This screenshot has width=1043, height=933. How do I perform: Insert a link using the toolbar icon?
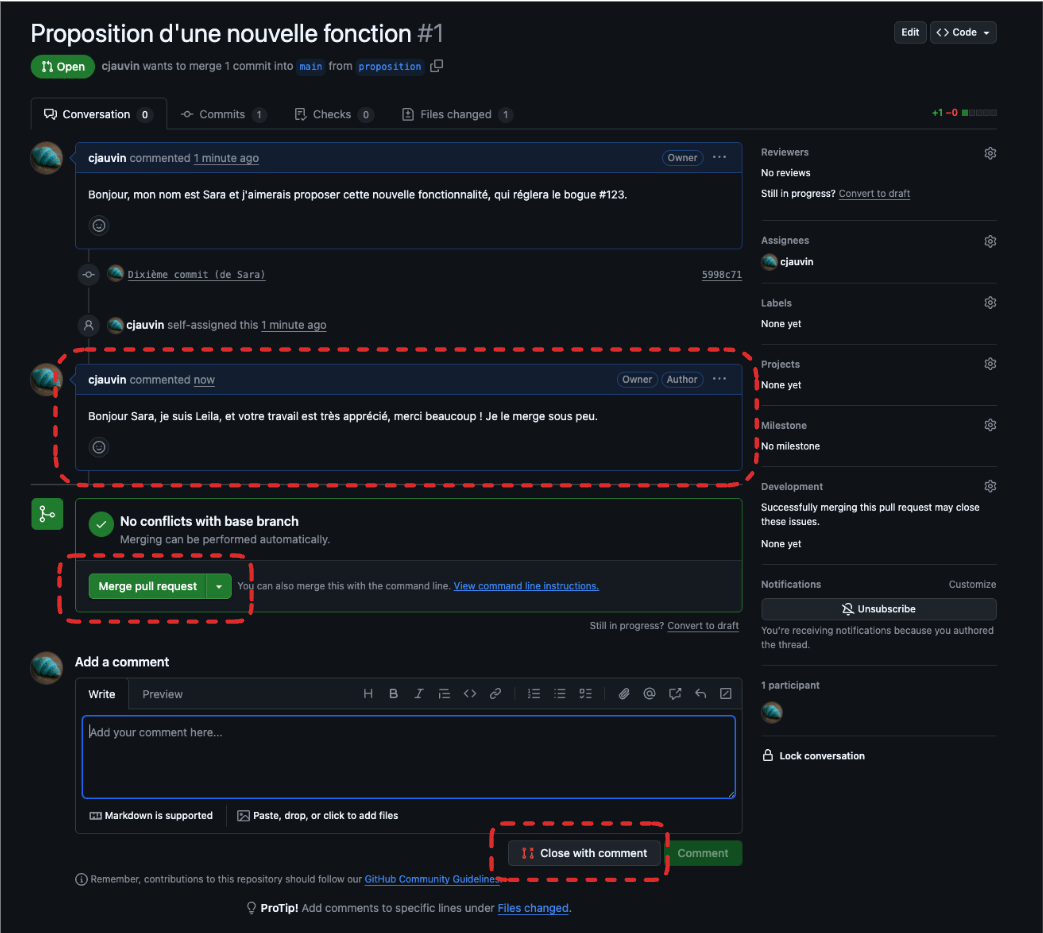coord(495,694)
